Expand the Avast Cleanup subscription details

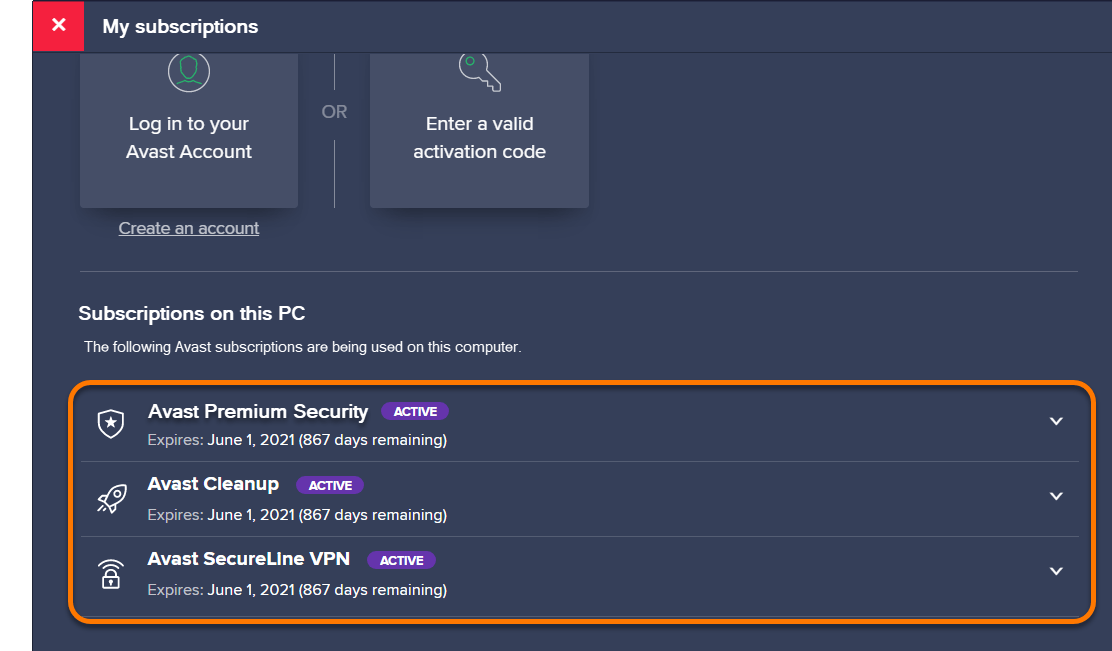pyautogui.click(x=1056, y=496)
